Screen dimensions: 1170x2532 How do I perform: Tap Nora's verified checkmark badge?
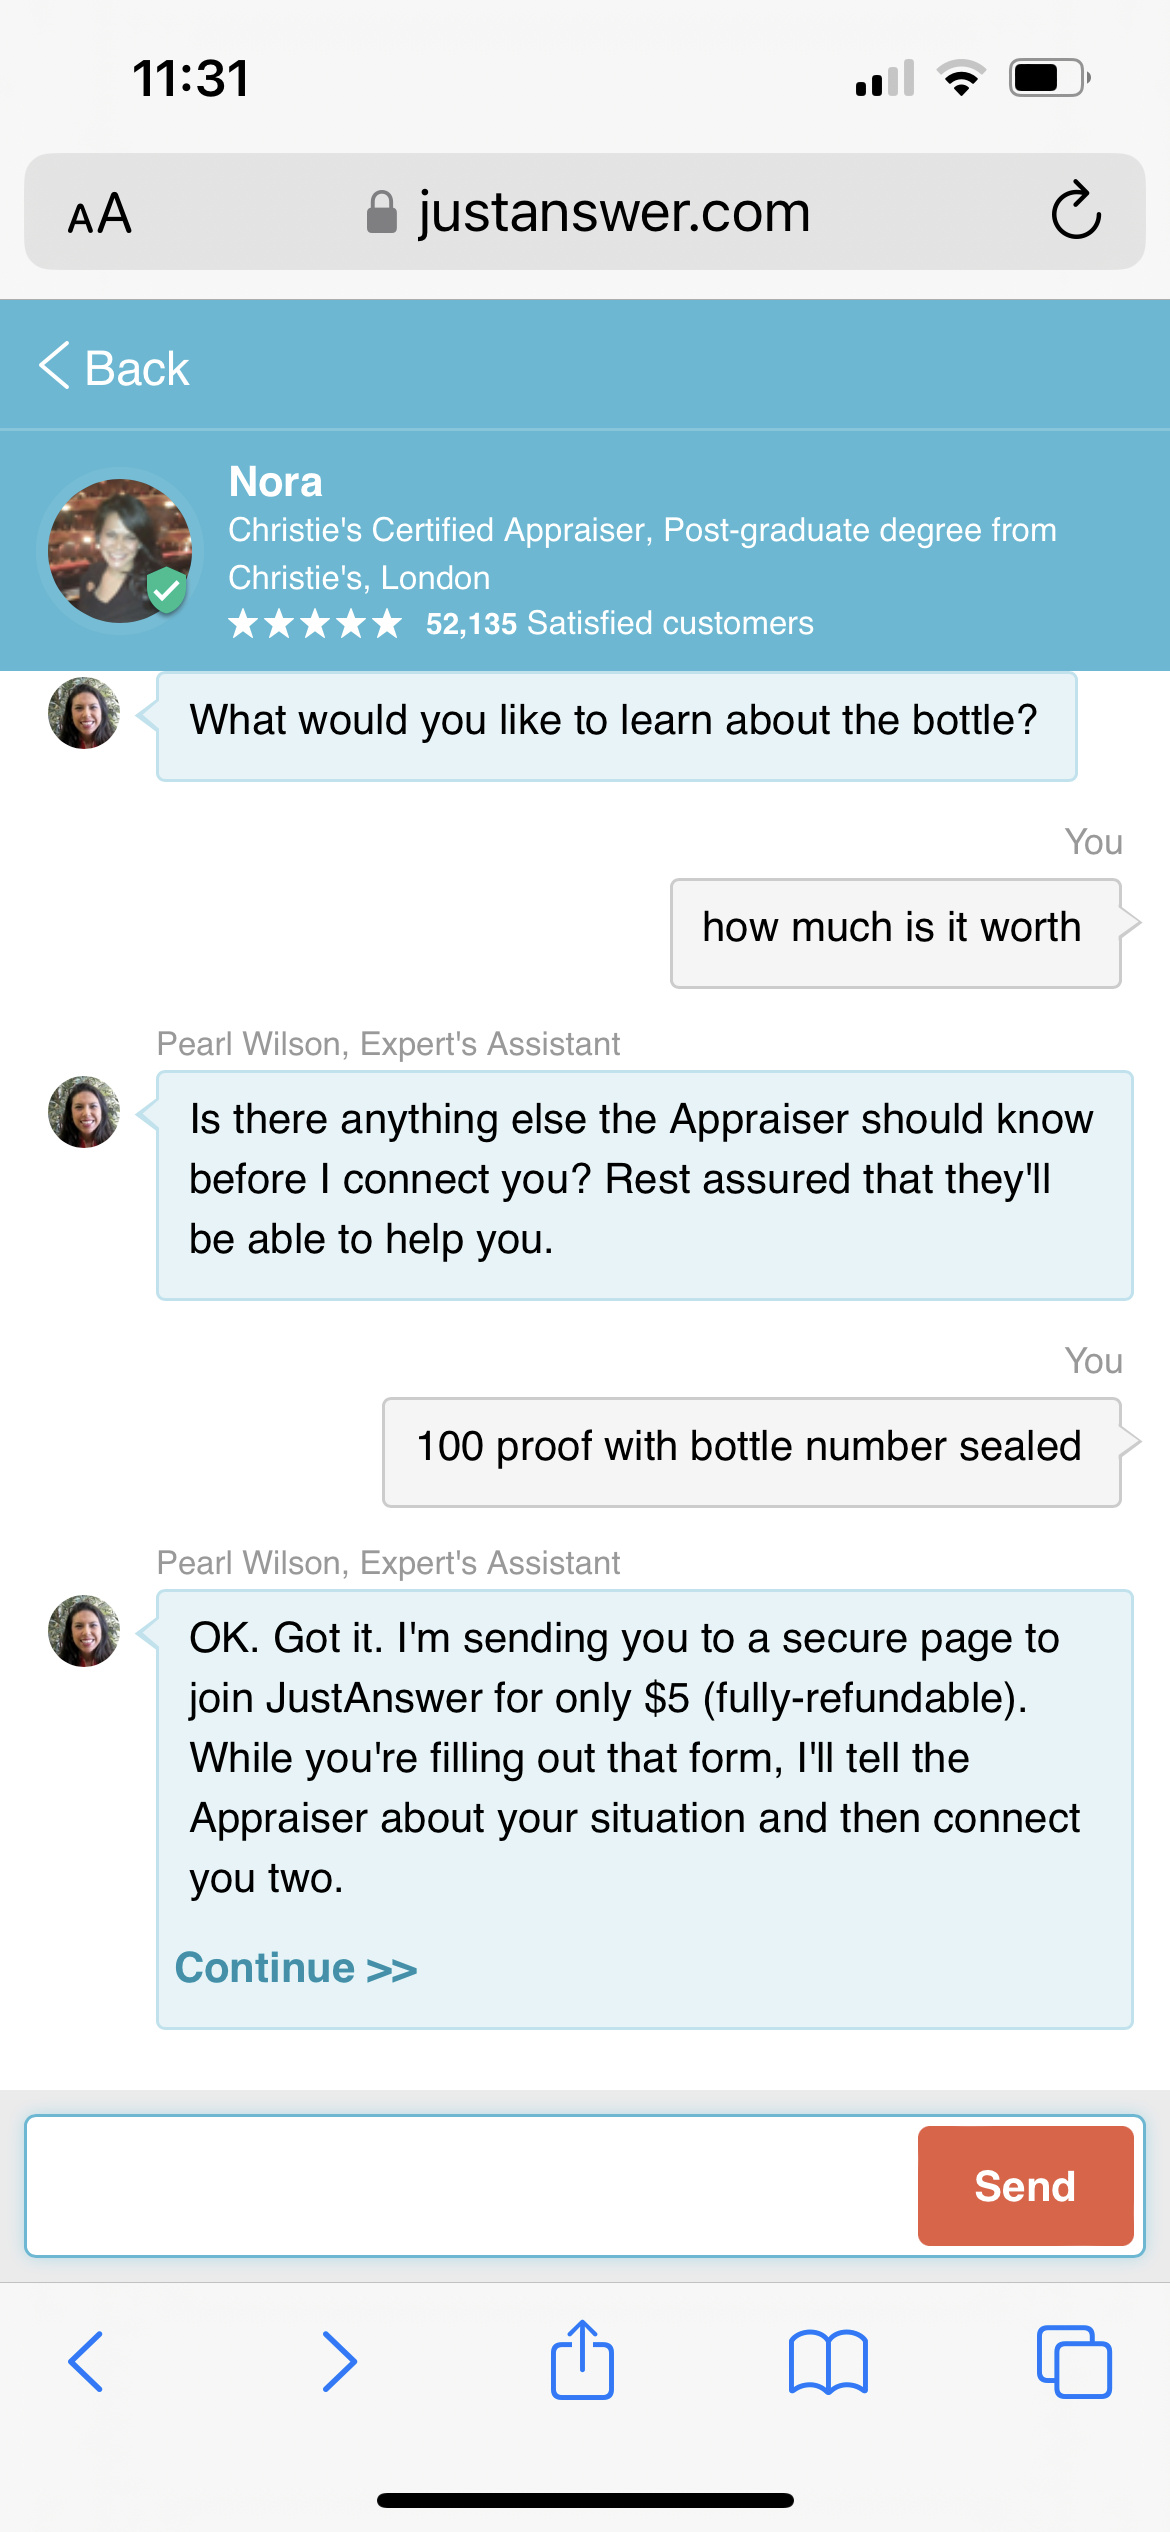pos(166,592)
